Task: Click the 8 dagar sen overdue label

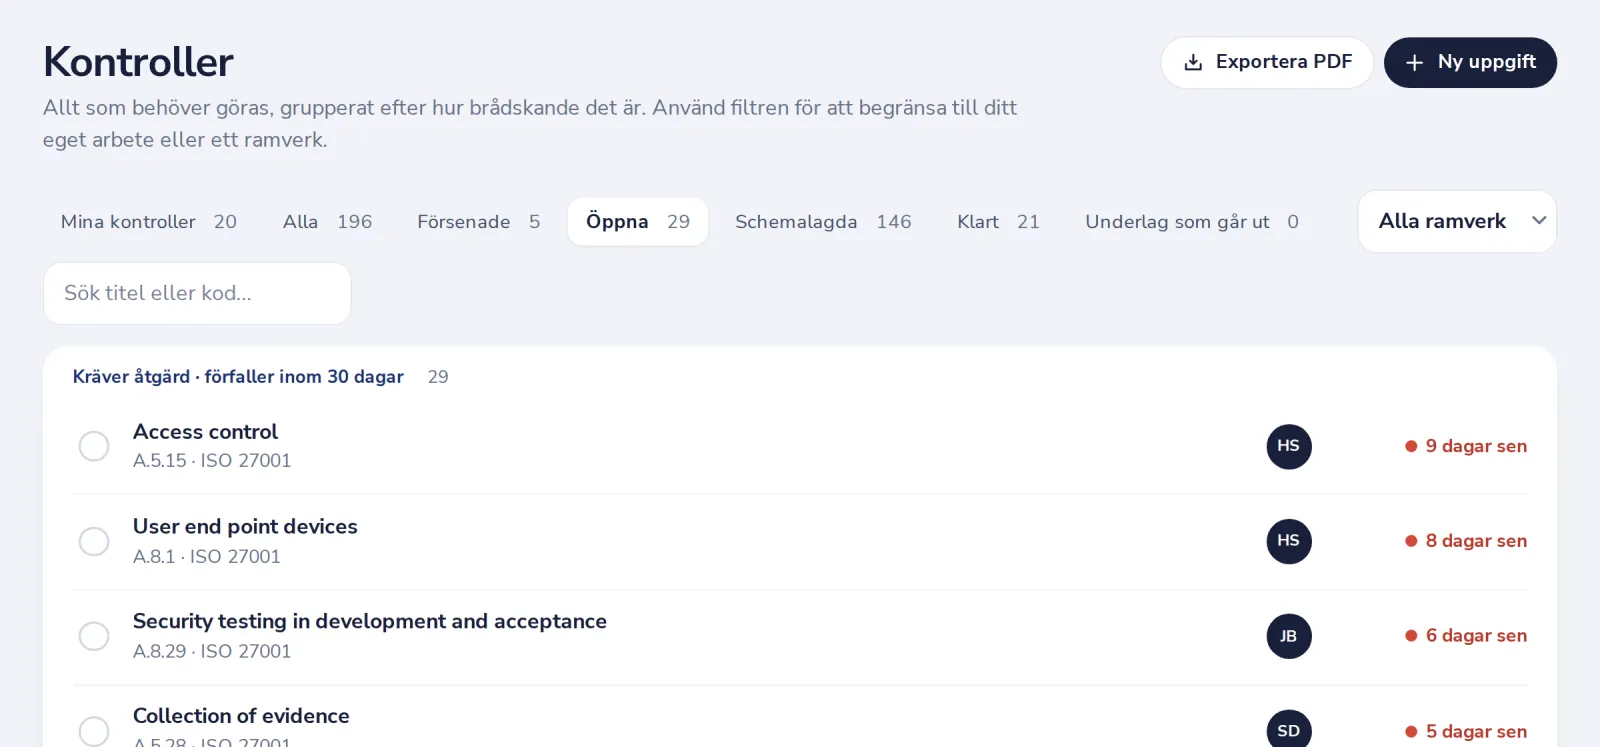Action: [x=1466, y=541]
